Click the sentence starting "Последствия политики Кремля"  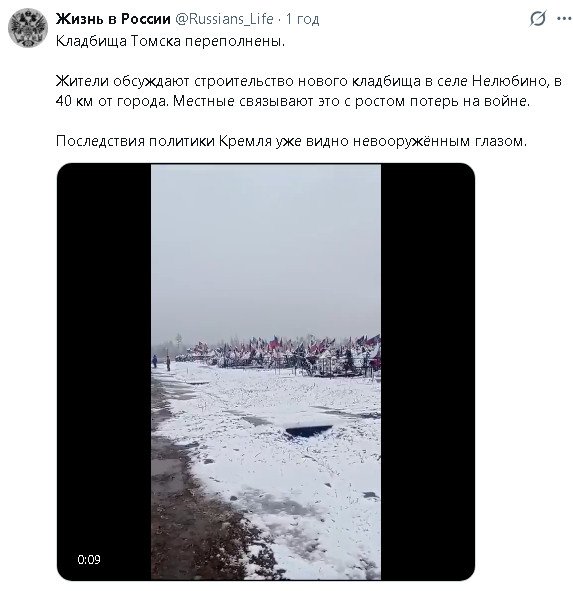click(291, 141)
